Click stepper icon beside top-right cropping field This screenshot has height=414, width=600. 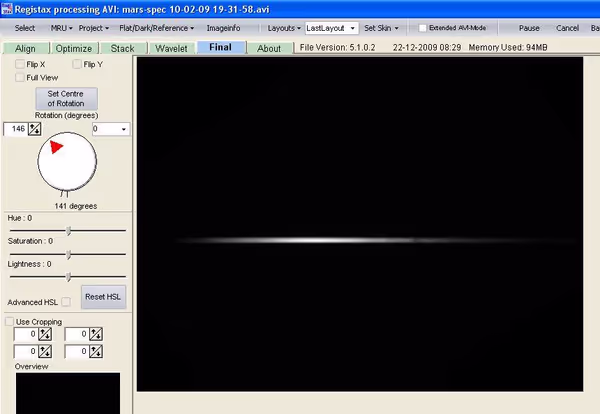click(x=97, y=335)
